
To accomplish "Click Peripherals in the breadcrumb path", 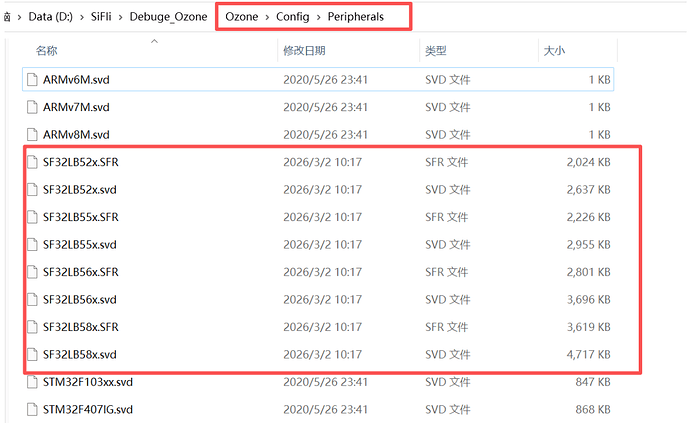I will [356, 17].
